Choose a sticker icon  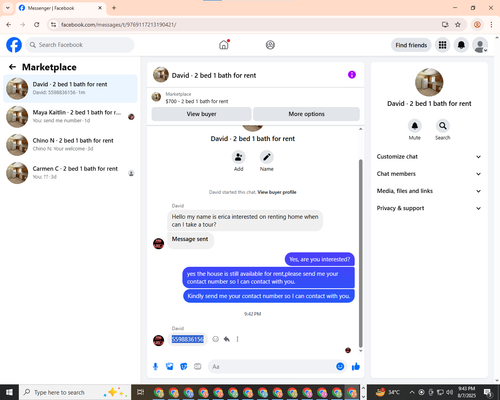coord(184,367)
